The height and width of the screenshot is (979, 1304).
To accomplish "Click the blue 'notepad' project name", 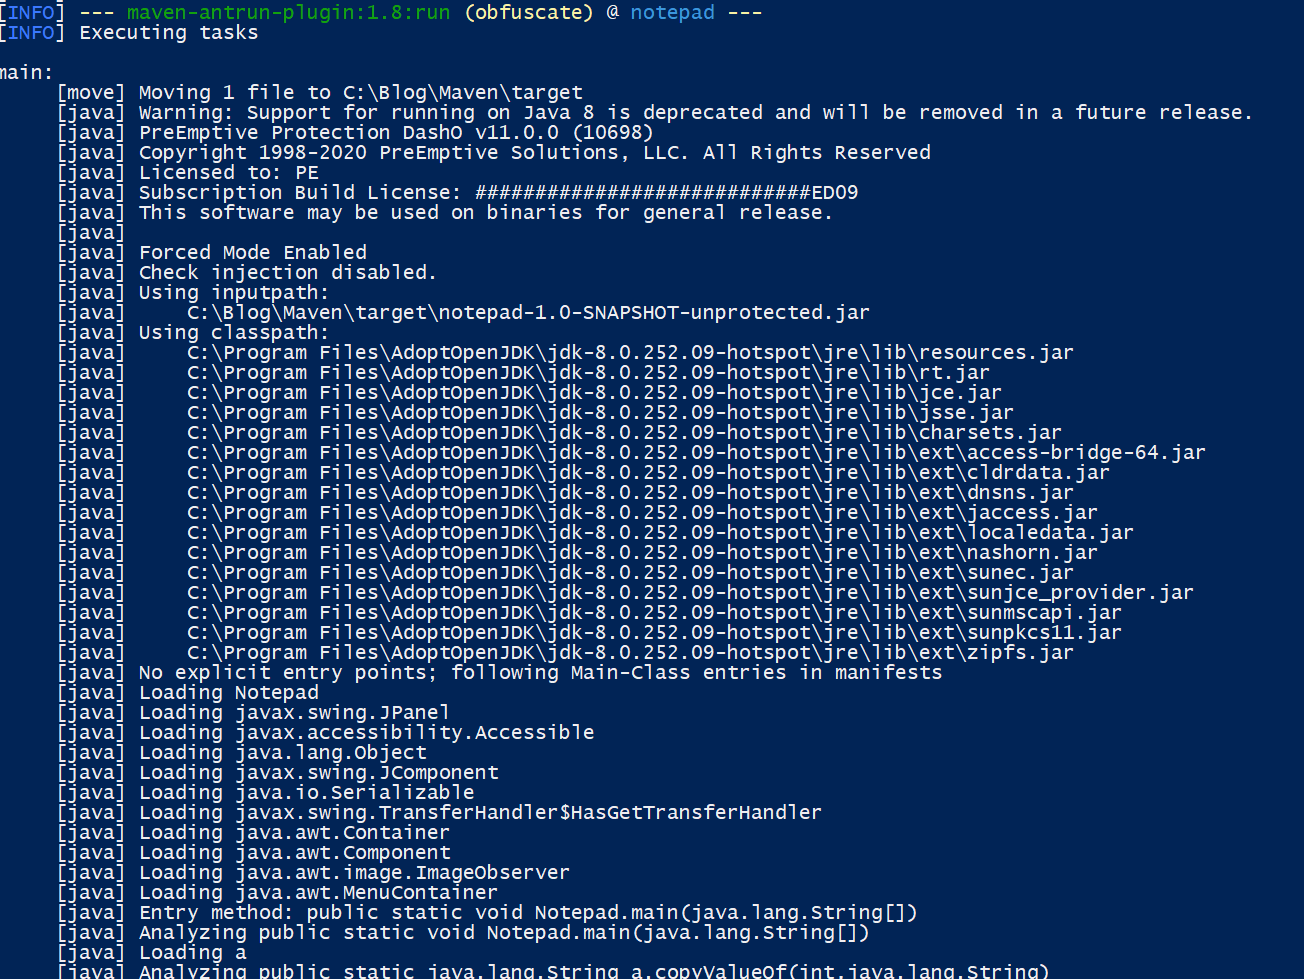I will (672, 13).
